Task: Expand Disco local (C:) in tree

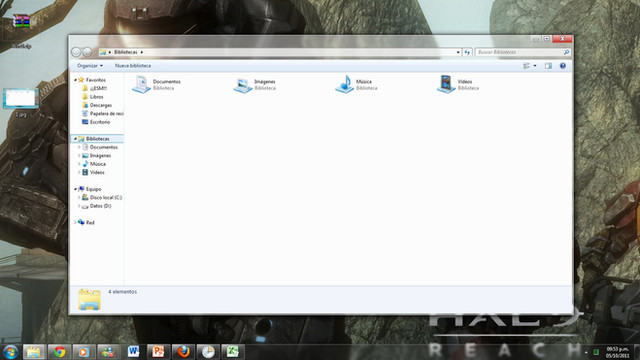Action: click(x=79, y=198)
